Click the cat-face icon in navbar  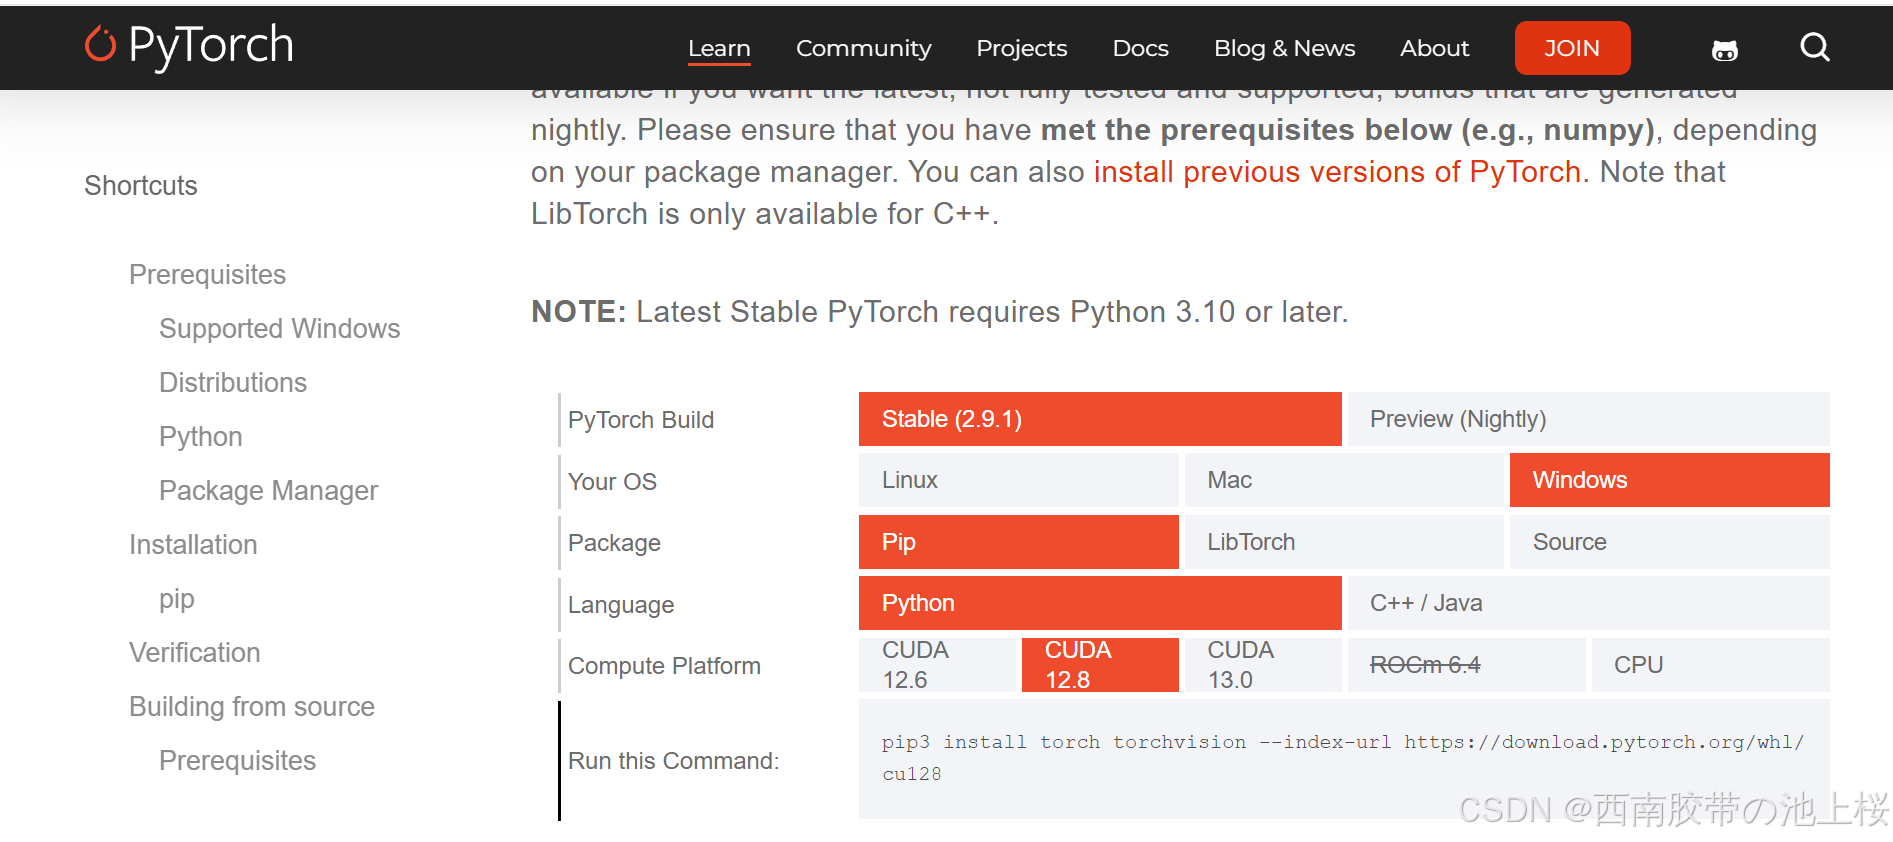[1724, 50]
